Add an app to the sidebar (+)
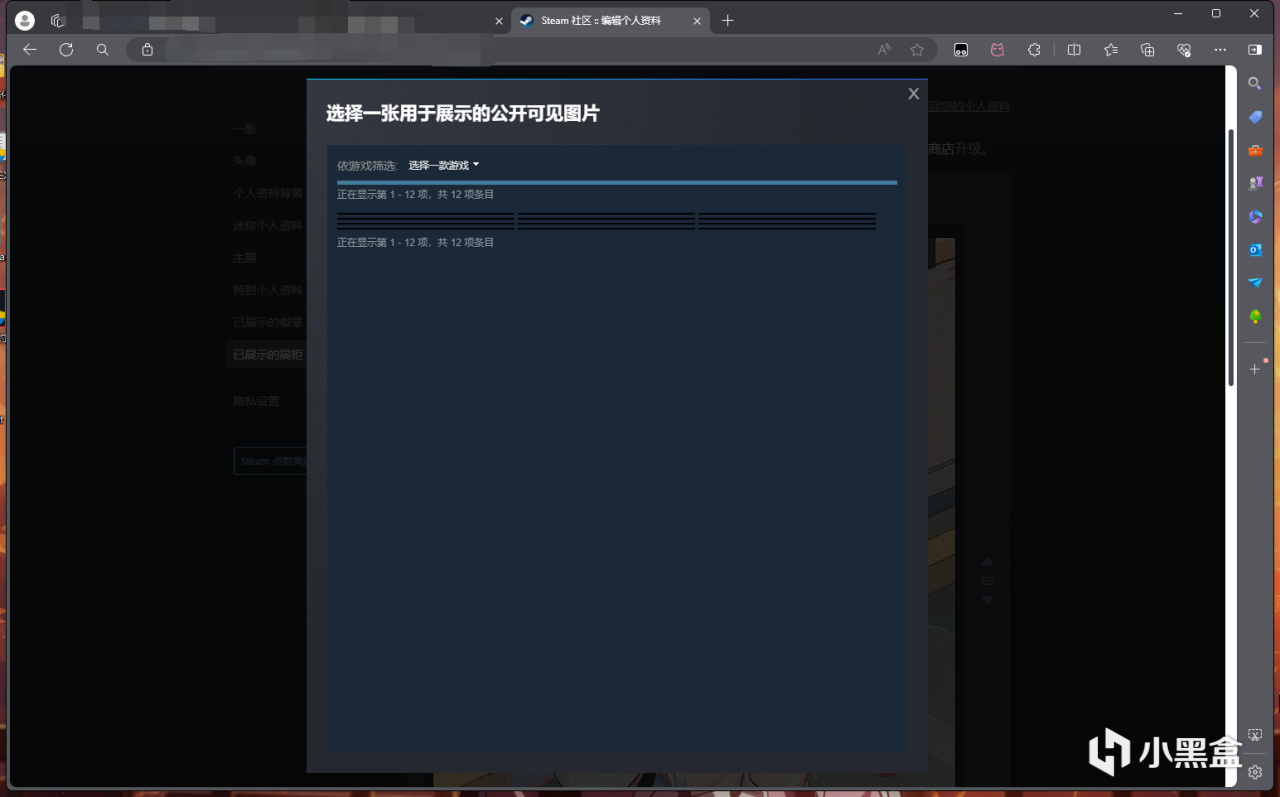This screenshot has height=797, width=1280. coord(1255,369)
